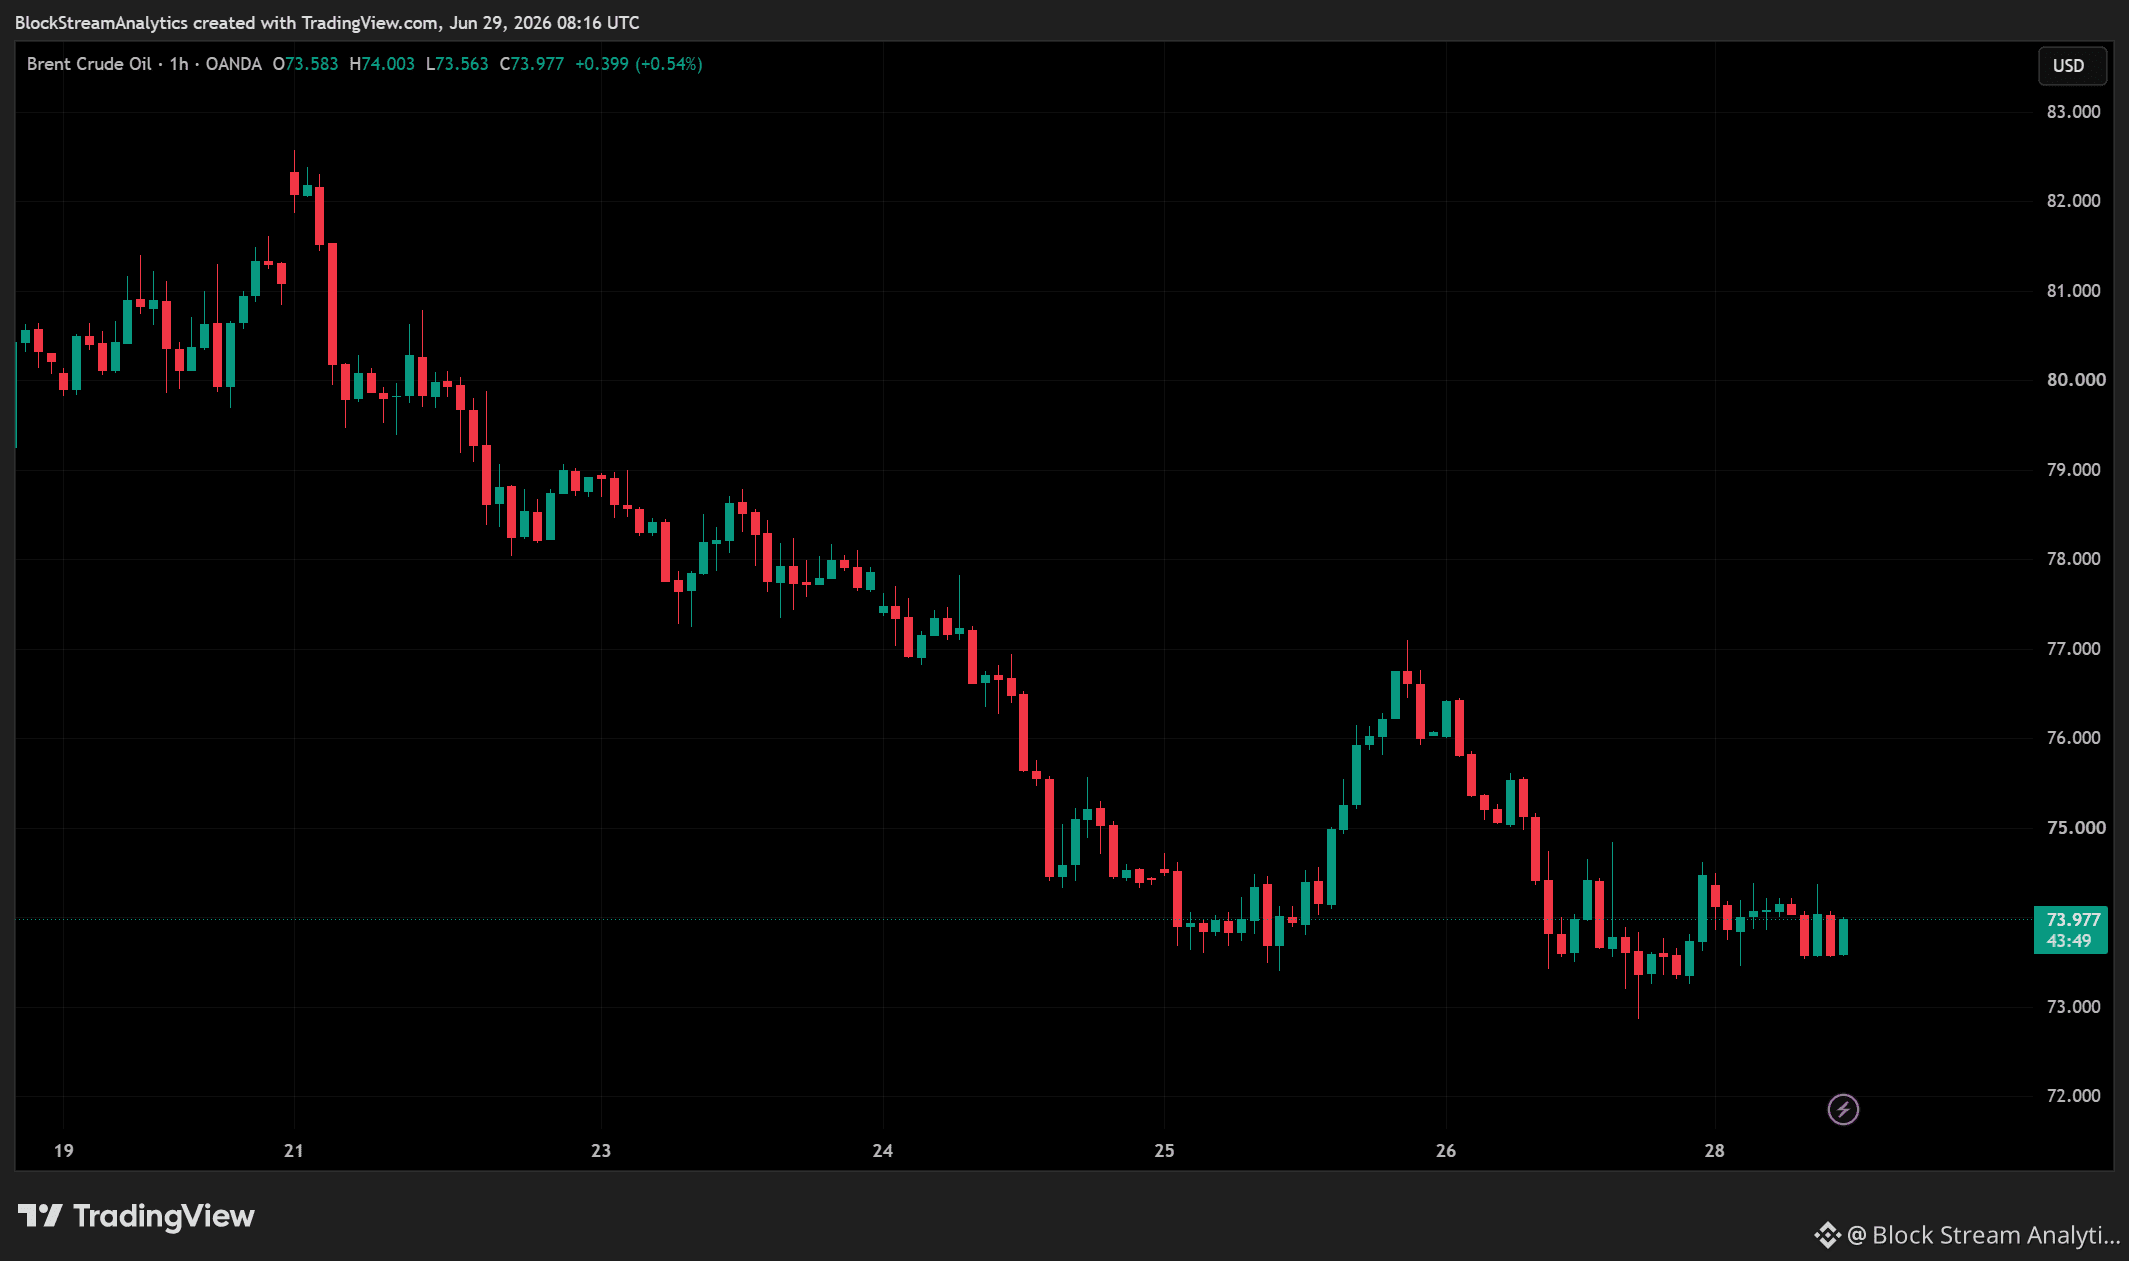This screenshot has width=2129, height=1261.
Task: Click the change value +0.399 (+0.54%)
Action: pos(639,64)
